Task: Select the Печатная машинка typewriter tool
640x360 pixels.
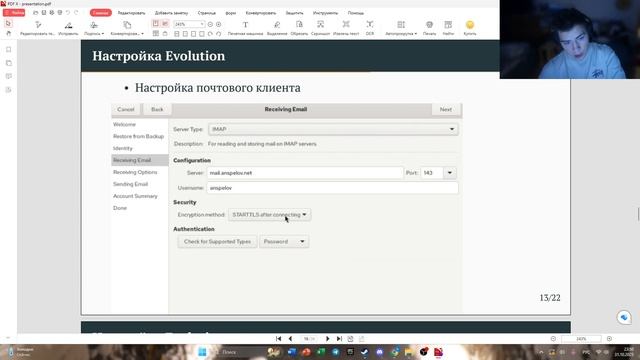Action: pos(245,28)
